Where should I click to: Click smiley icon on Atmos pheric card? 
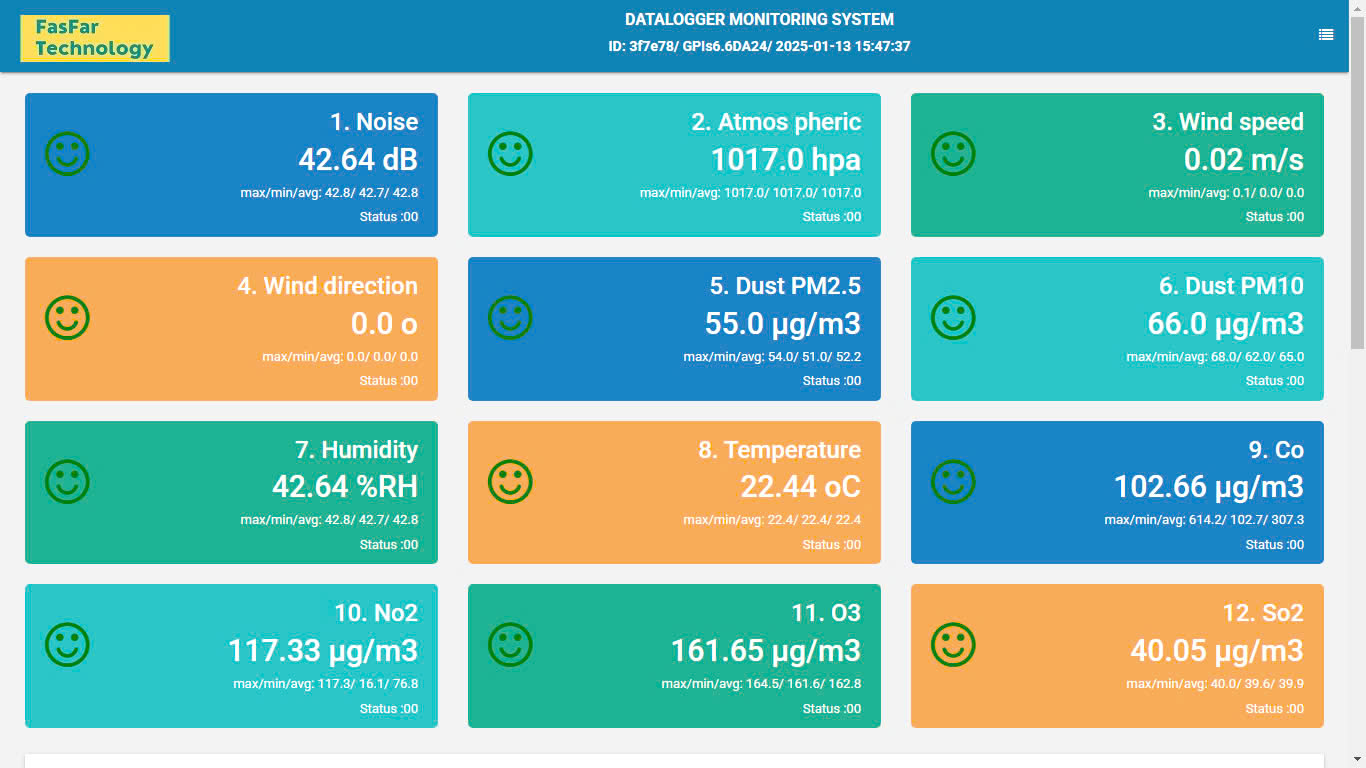[510, 154]
